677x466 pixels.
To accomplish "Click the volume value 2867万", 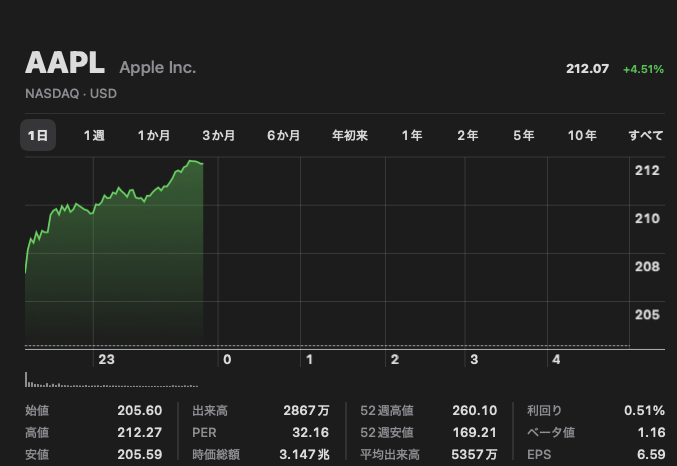I will [x=306, y=410].
